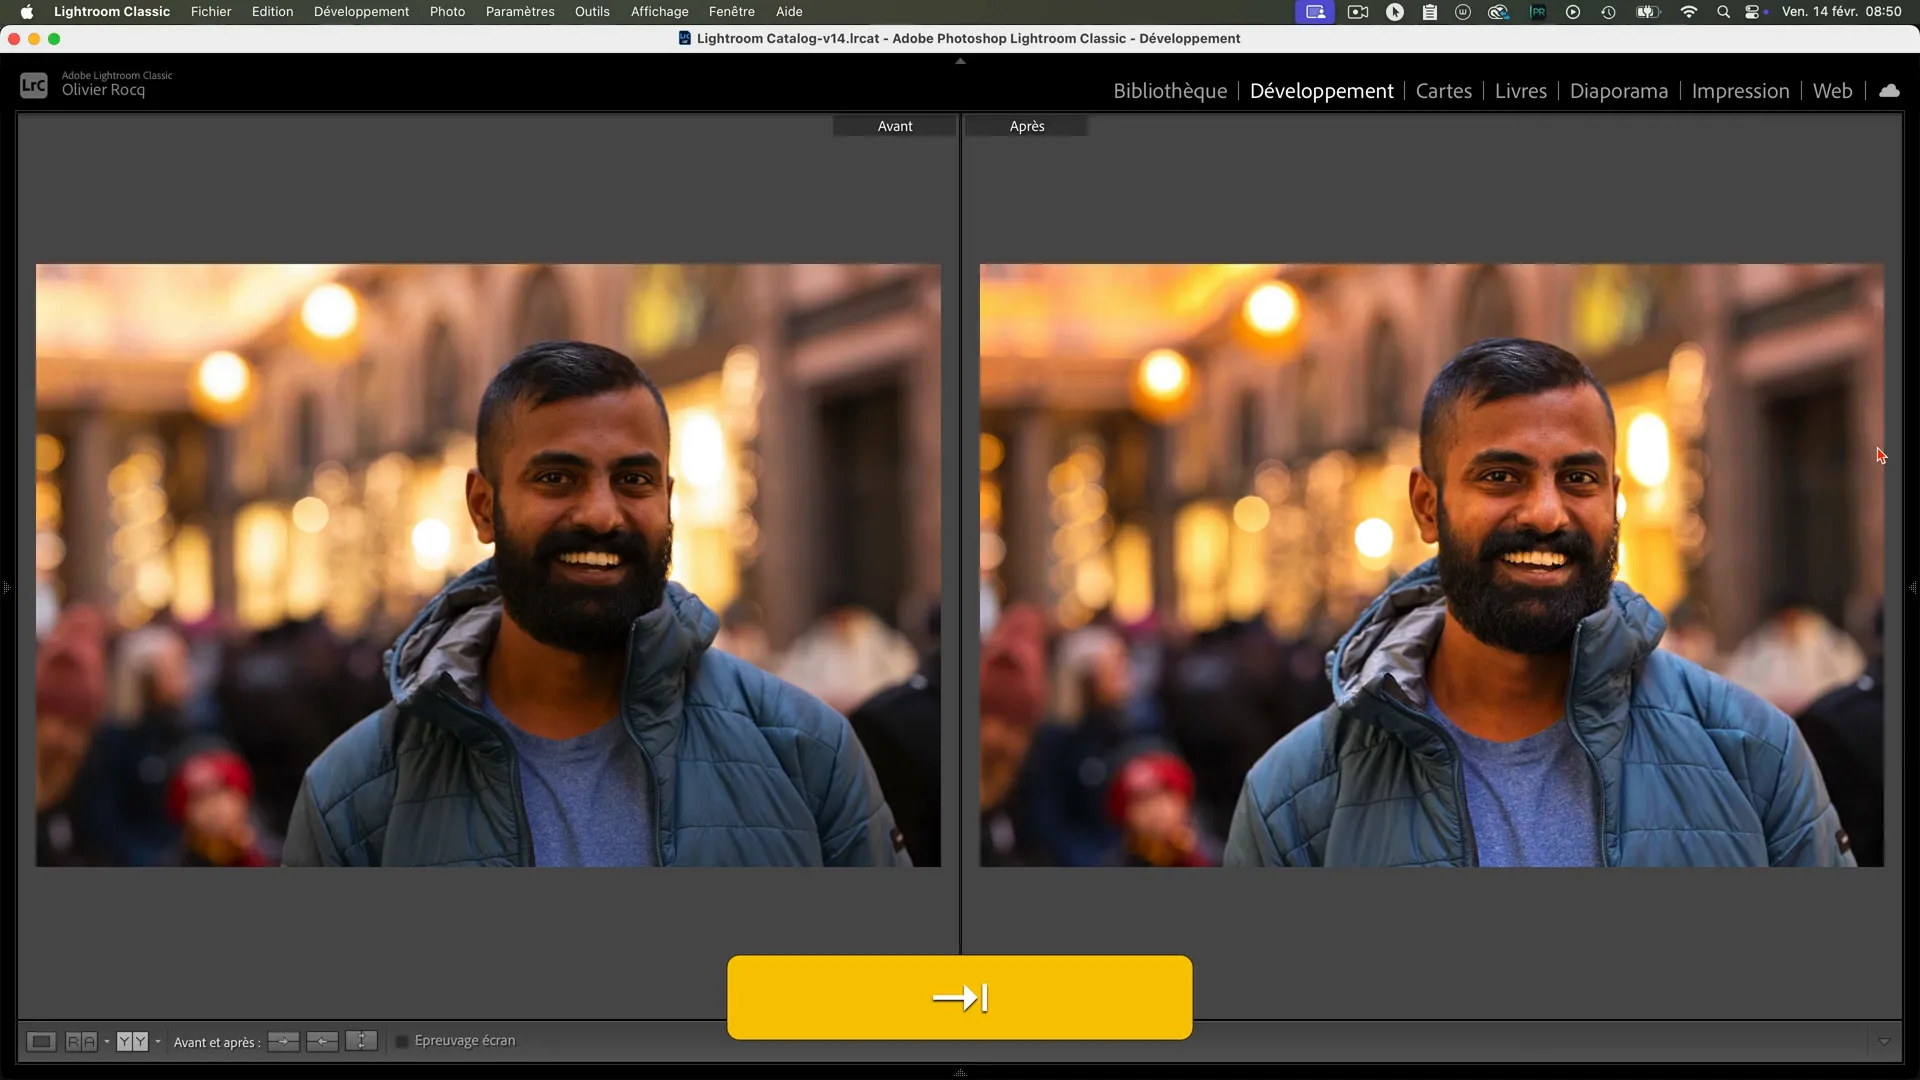Image resolution: width=1920 pixels, height=1080 pixels.
Task: Open the Bibliothèque module
Action: [1170, 91]
